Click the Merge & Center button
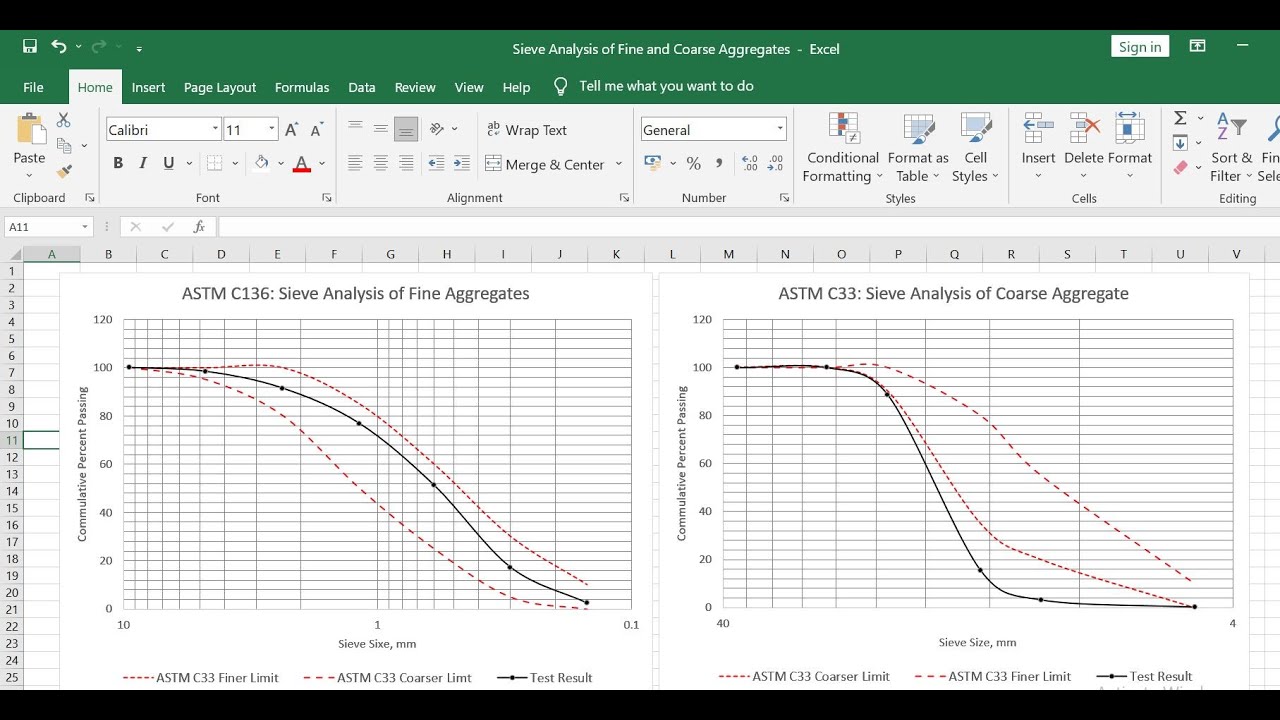The image size is (1280, 720). (545, 164)
